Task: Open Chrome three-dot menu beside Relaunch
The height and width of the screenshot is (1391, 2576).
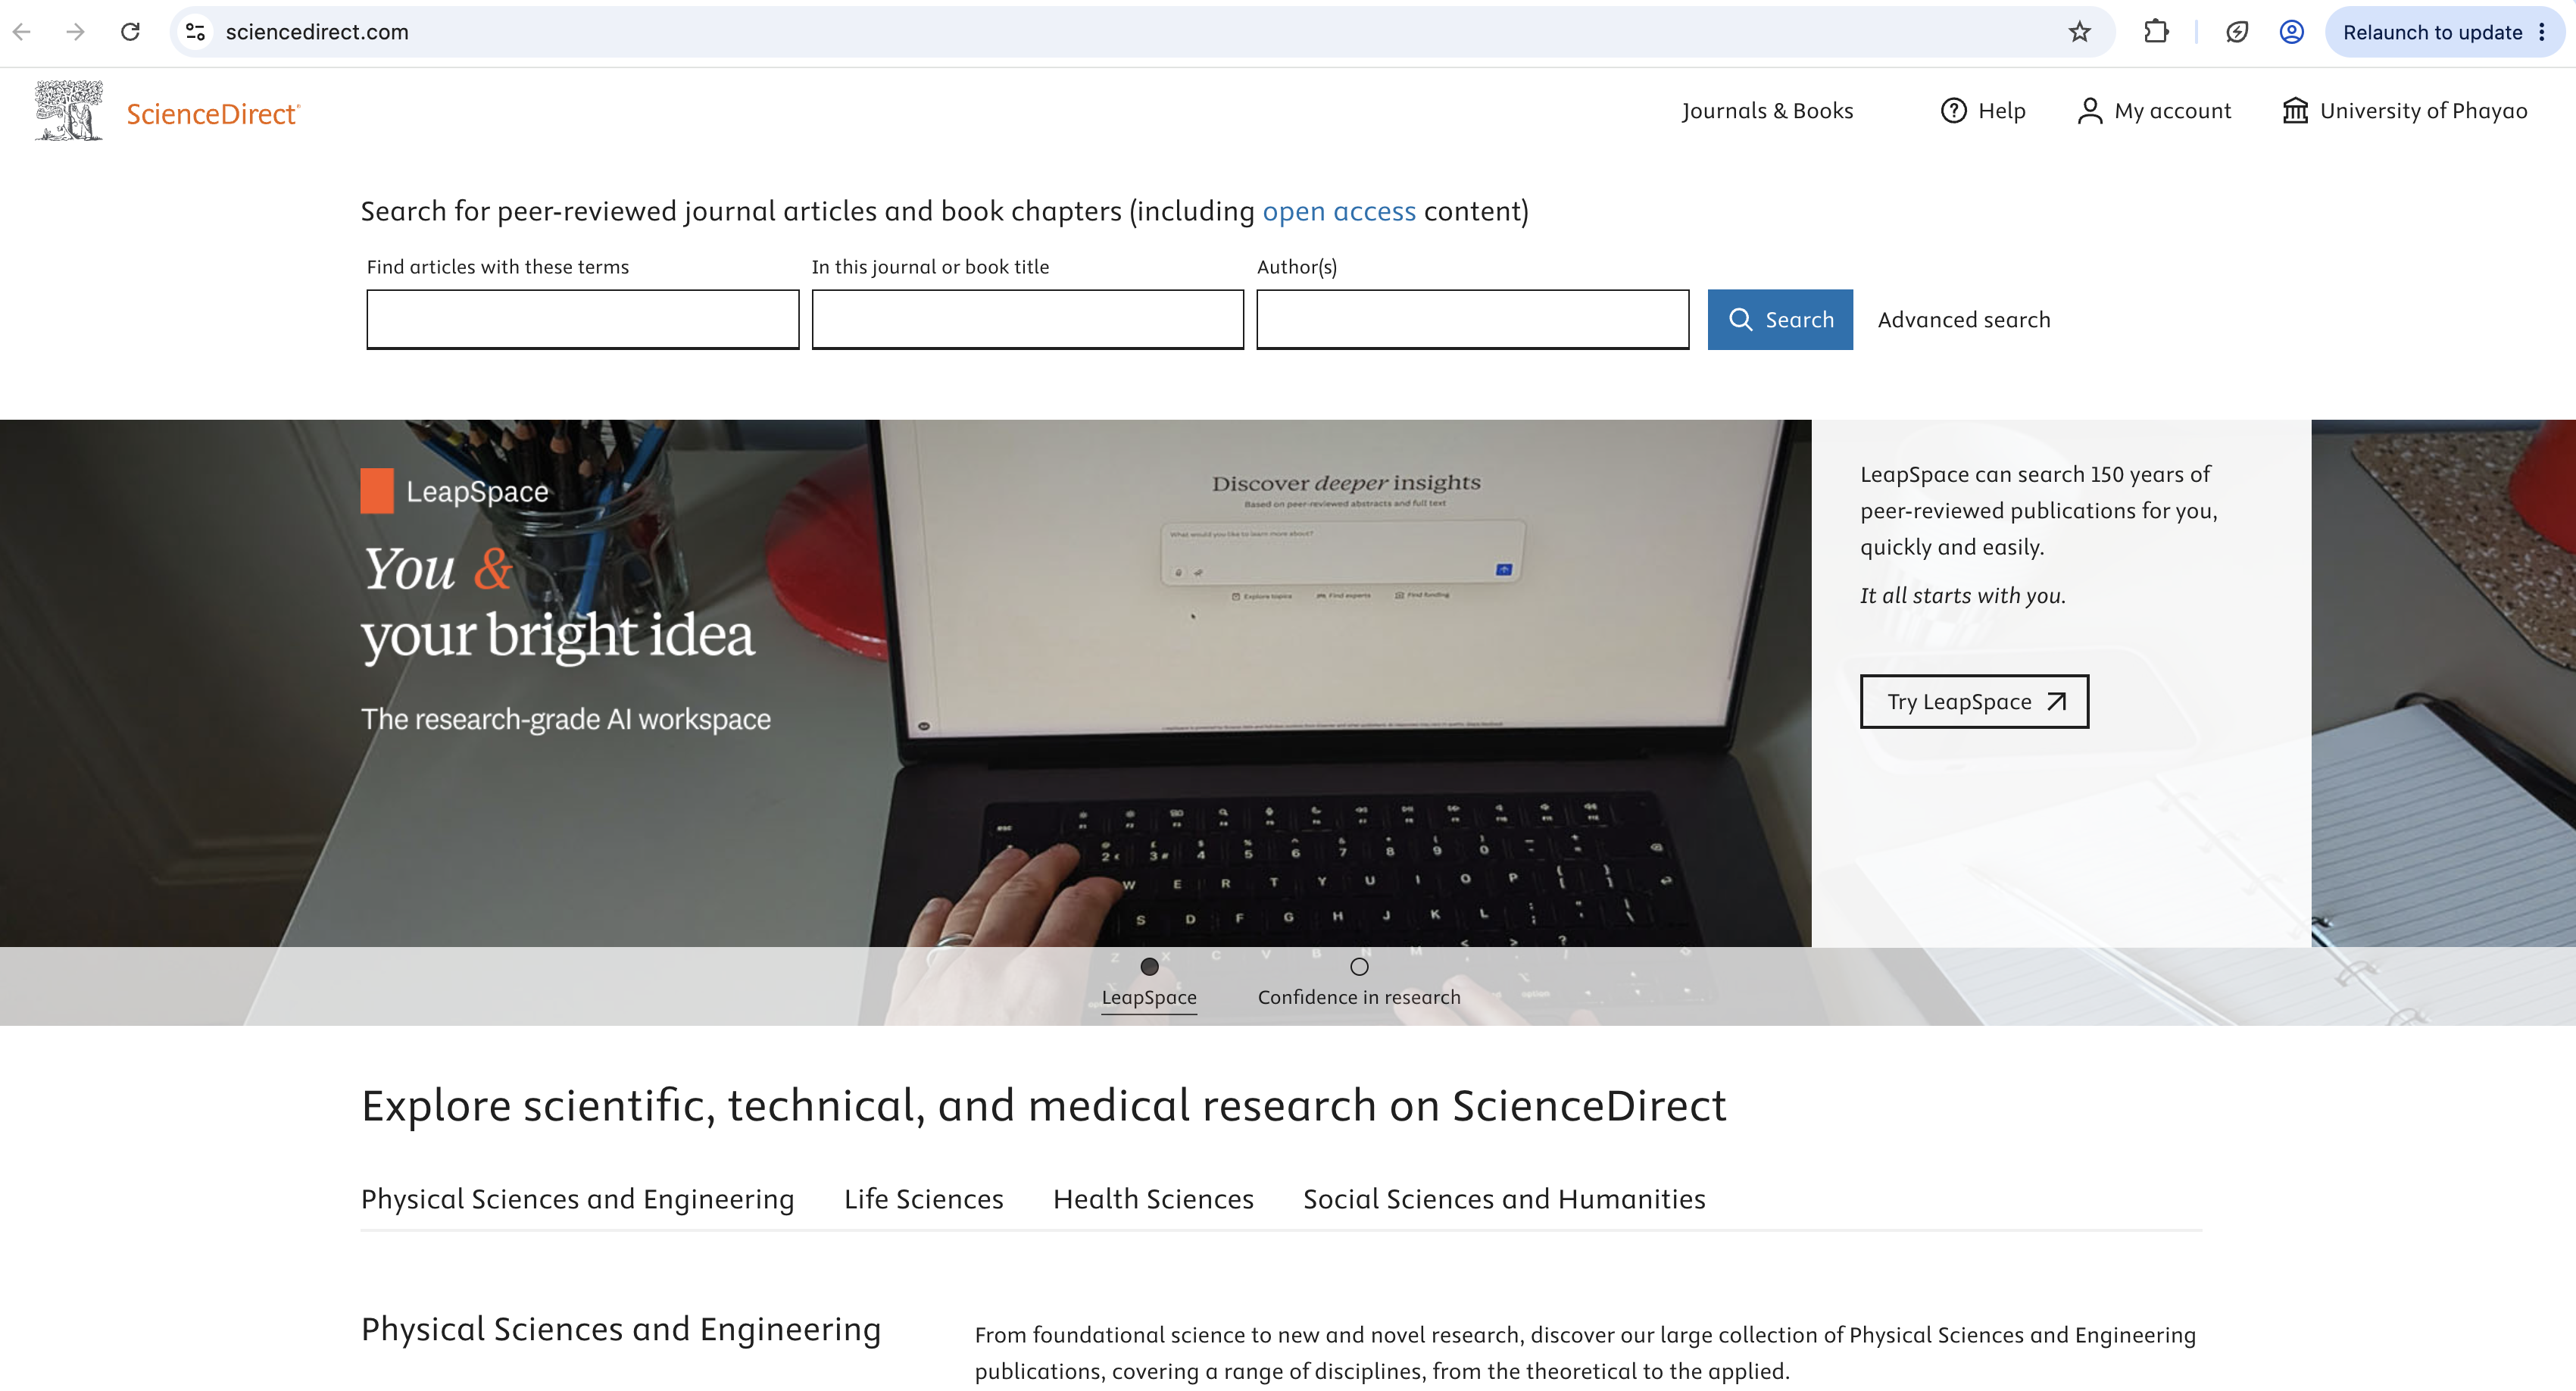Action: click(2542, 32)
